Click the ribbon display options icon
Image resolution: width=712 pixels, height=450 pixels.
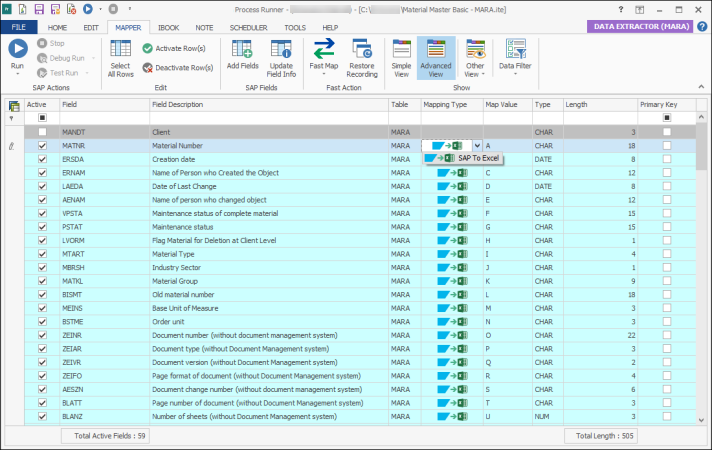click(639, 10)
